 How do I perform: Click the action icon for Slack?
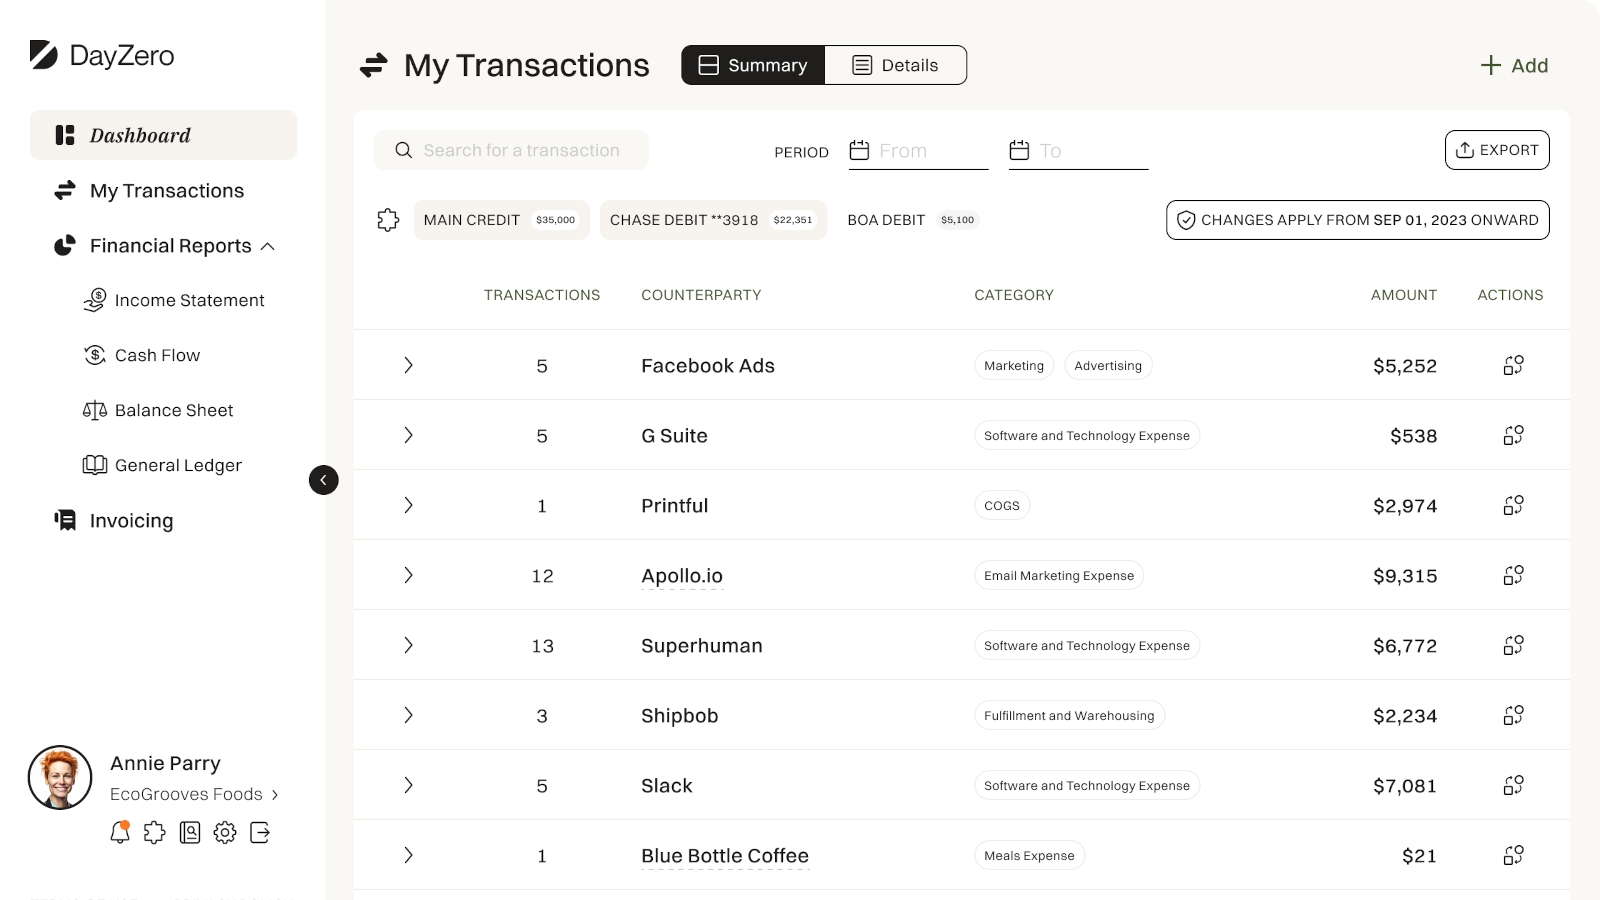[x=1513, y=785]
